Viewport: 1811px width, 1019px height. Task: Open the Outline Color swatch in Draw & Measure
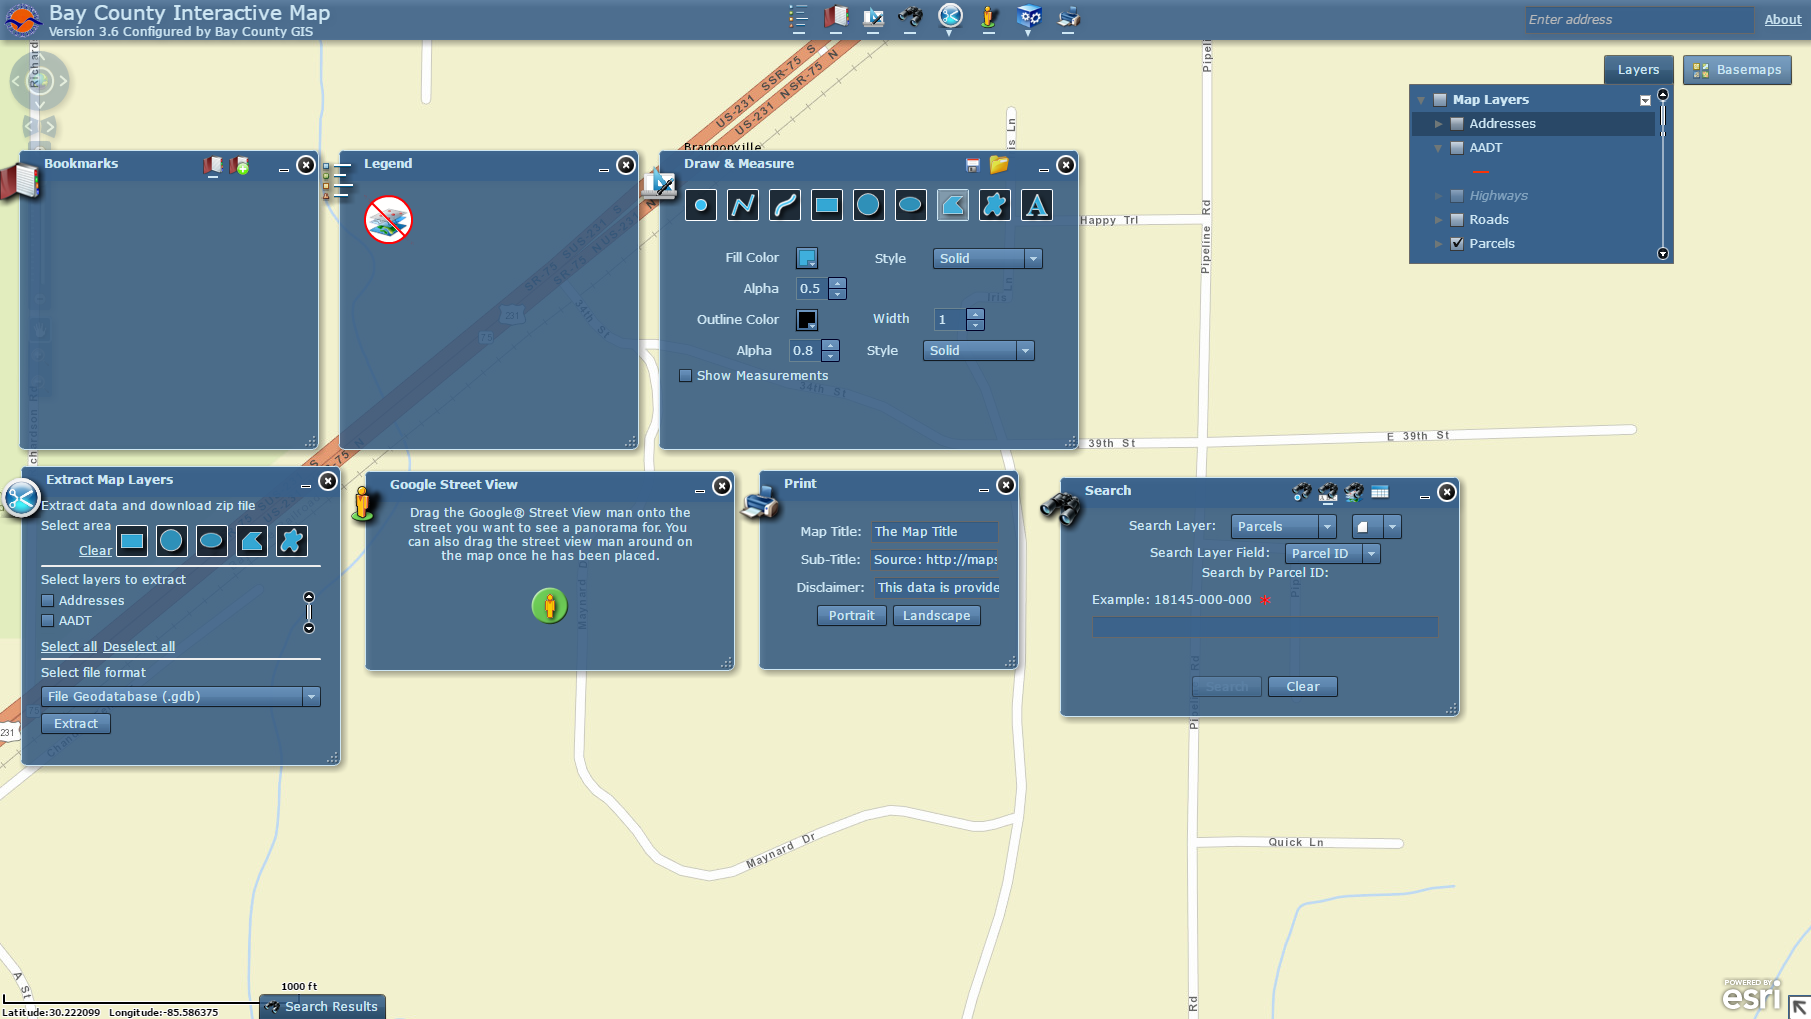click(807, 319)
